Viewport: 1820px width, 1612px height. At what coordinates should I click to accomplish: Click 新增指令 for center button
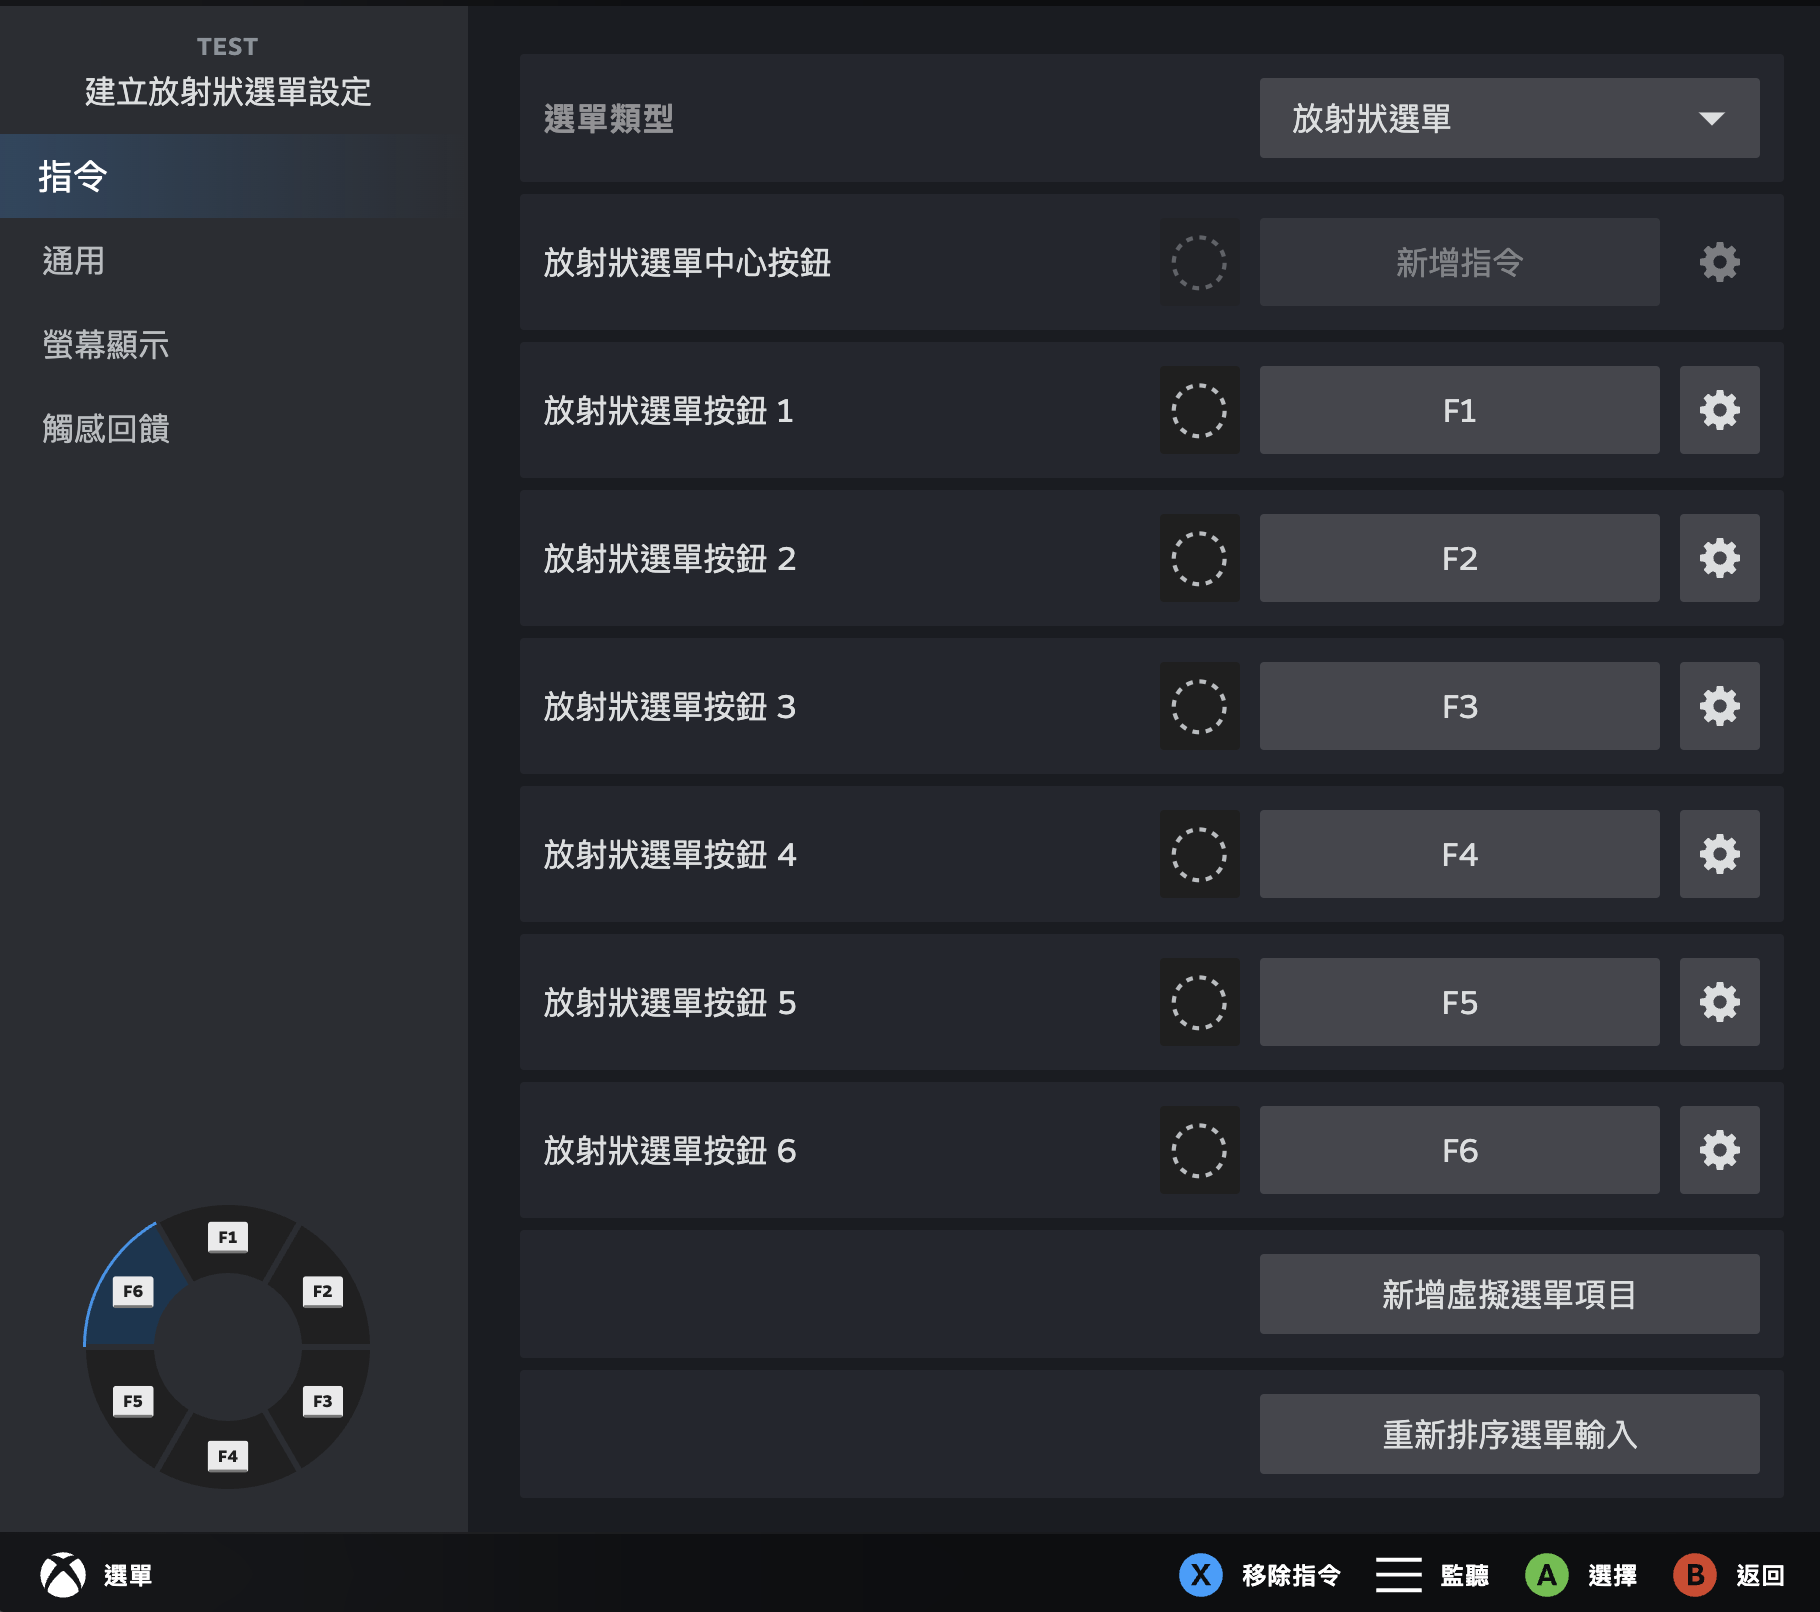[1459, 262]
